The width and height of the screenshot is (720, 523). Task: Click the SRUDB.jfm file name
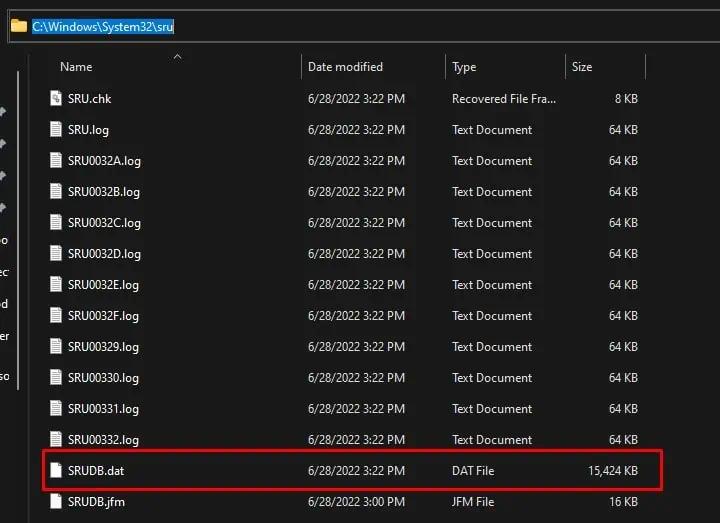pos(96,502)
